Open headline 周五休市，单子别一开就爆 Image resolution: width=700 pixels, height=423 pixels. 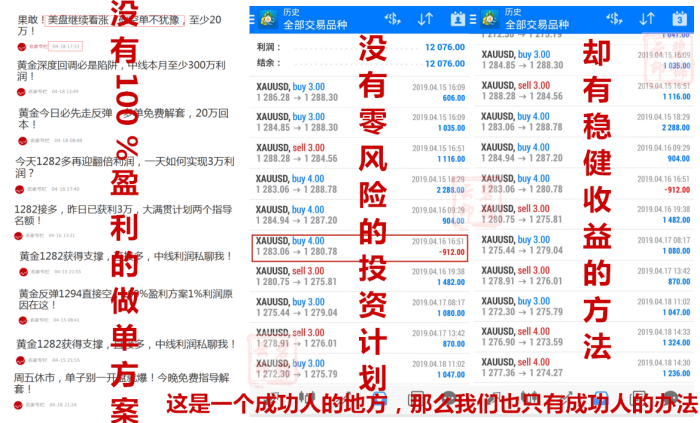click(x=121, y=383)
